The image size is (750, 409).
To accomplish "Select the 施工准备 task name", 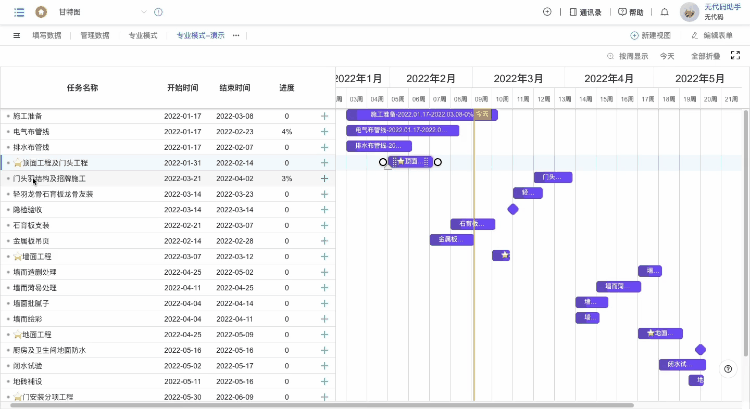I will [x=27, y=116].
